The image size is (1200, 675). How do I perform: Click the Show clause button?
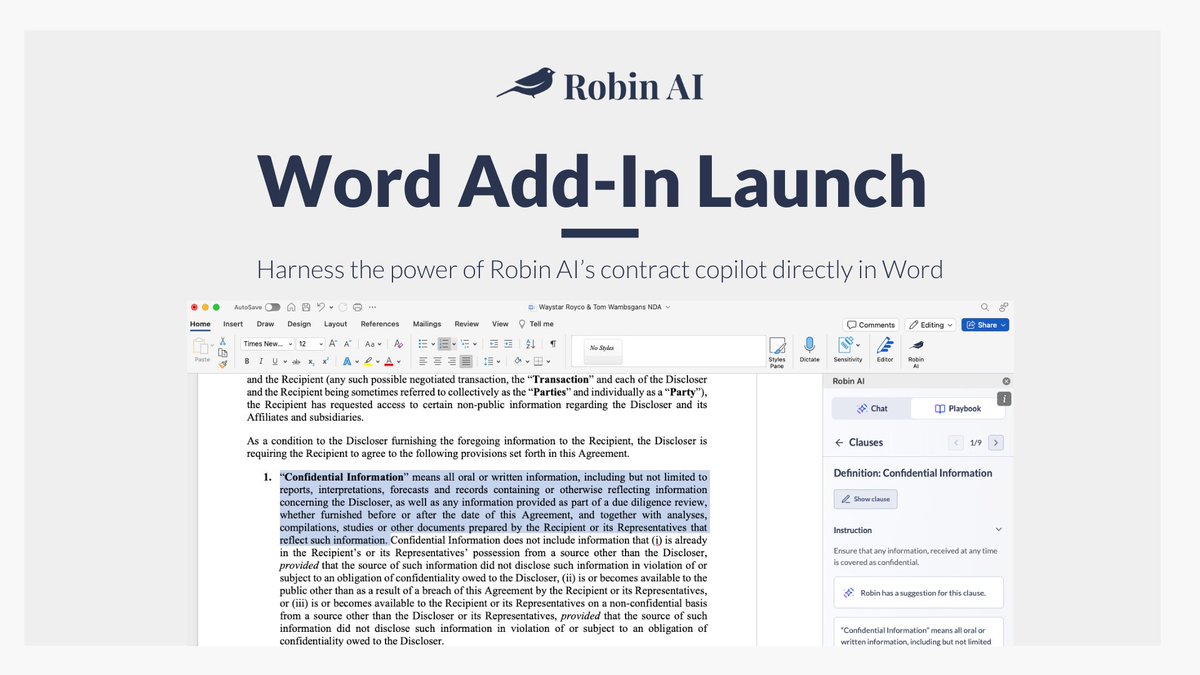point(865,499)
